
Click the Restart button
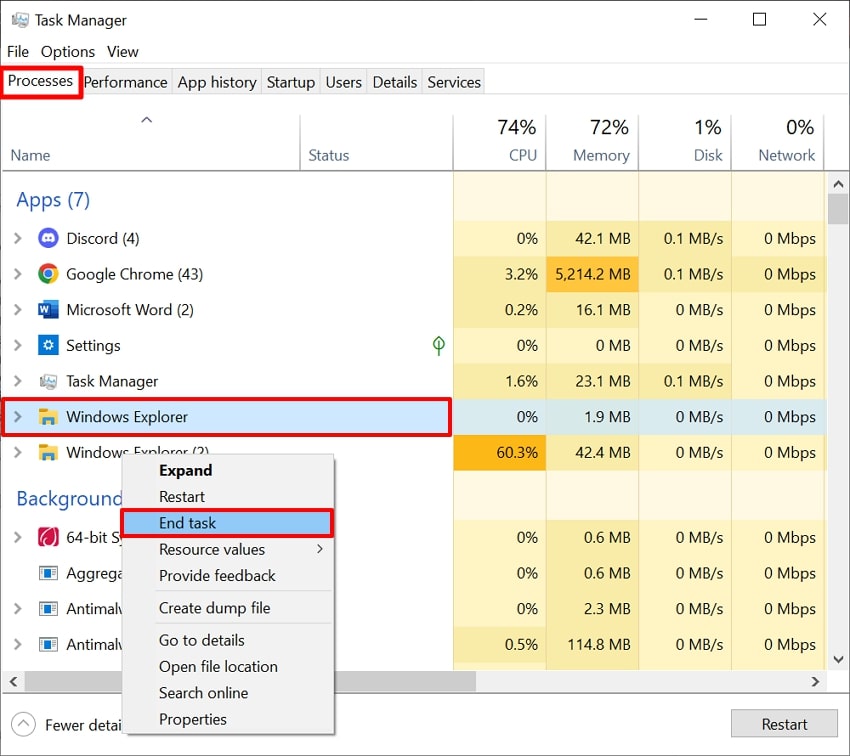(x=784, y=723)
